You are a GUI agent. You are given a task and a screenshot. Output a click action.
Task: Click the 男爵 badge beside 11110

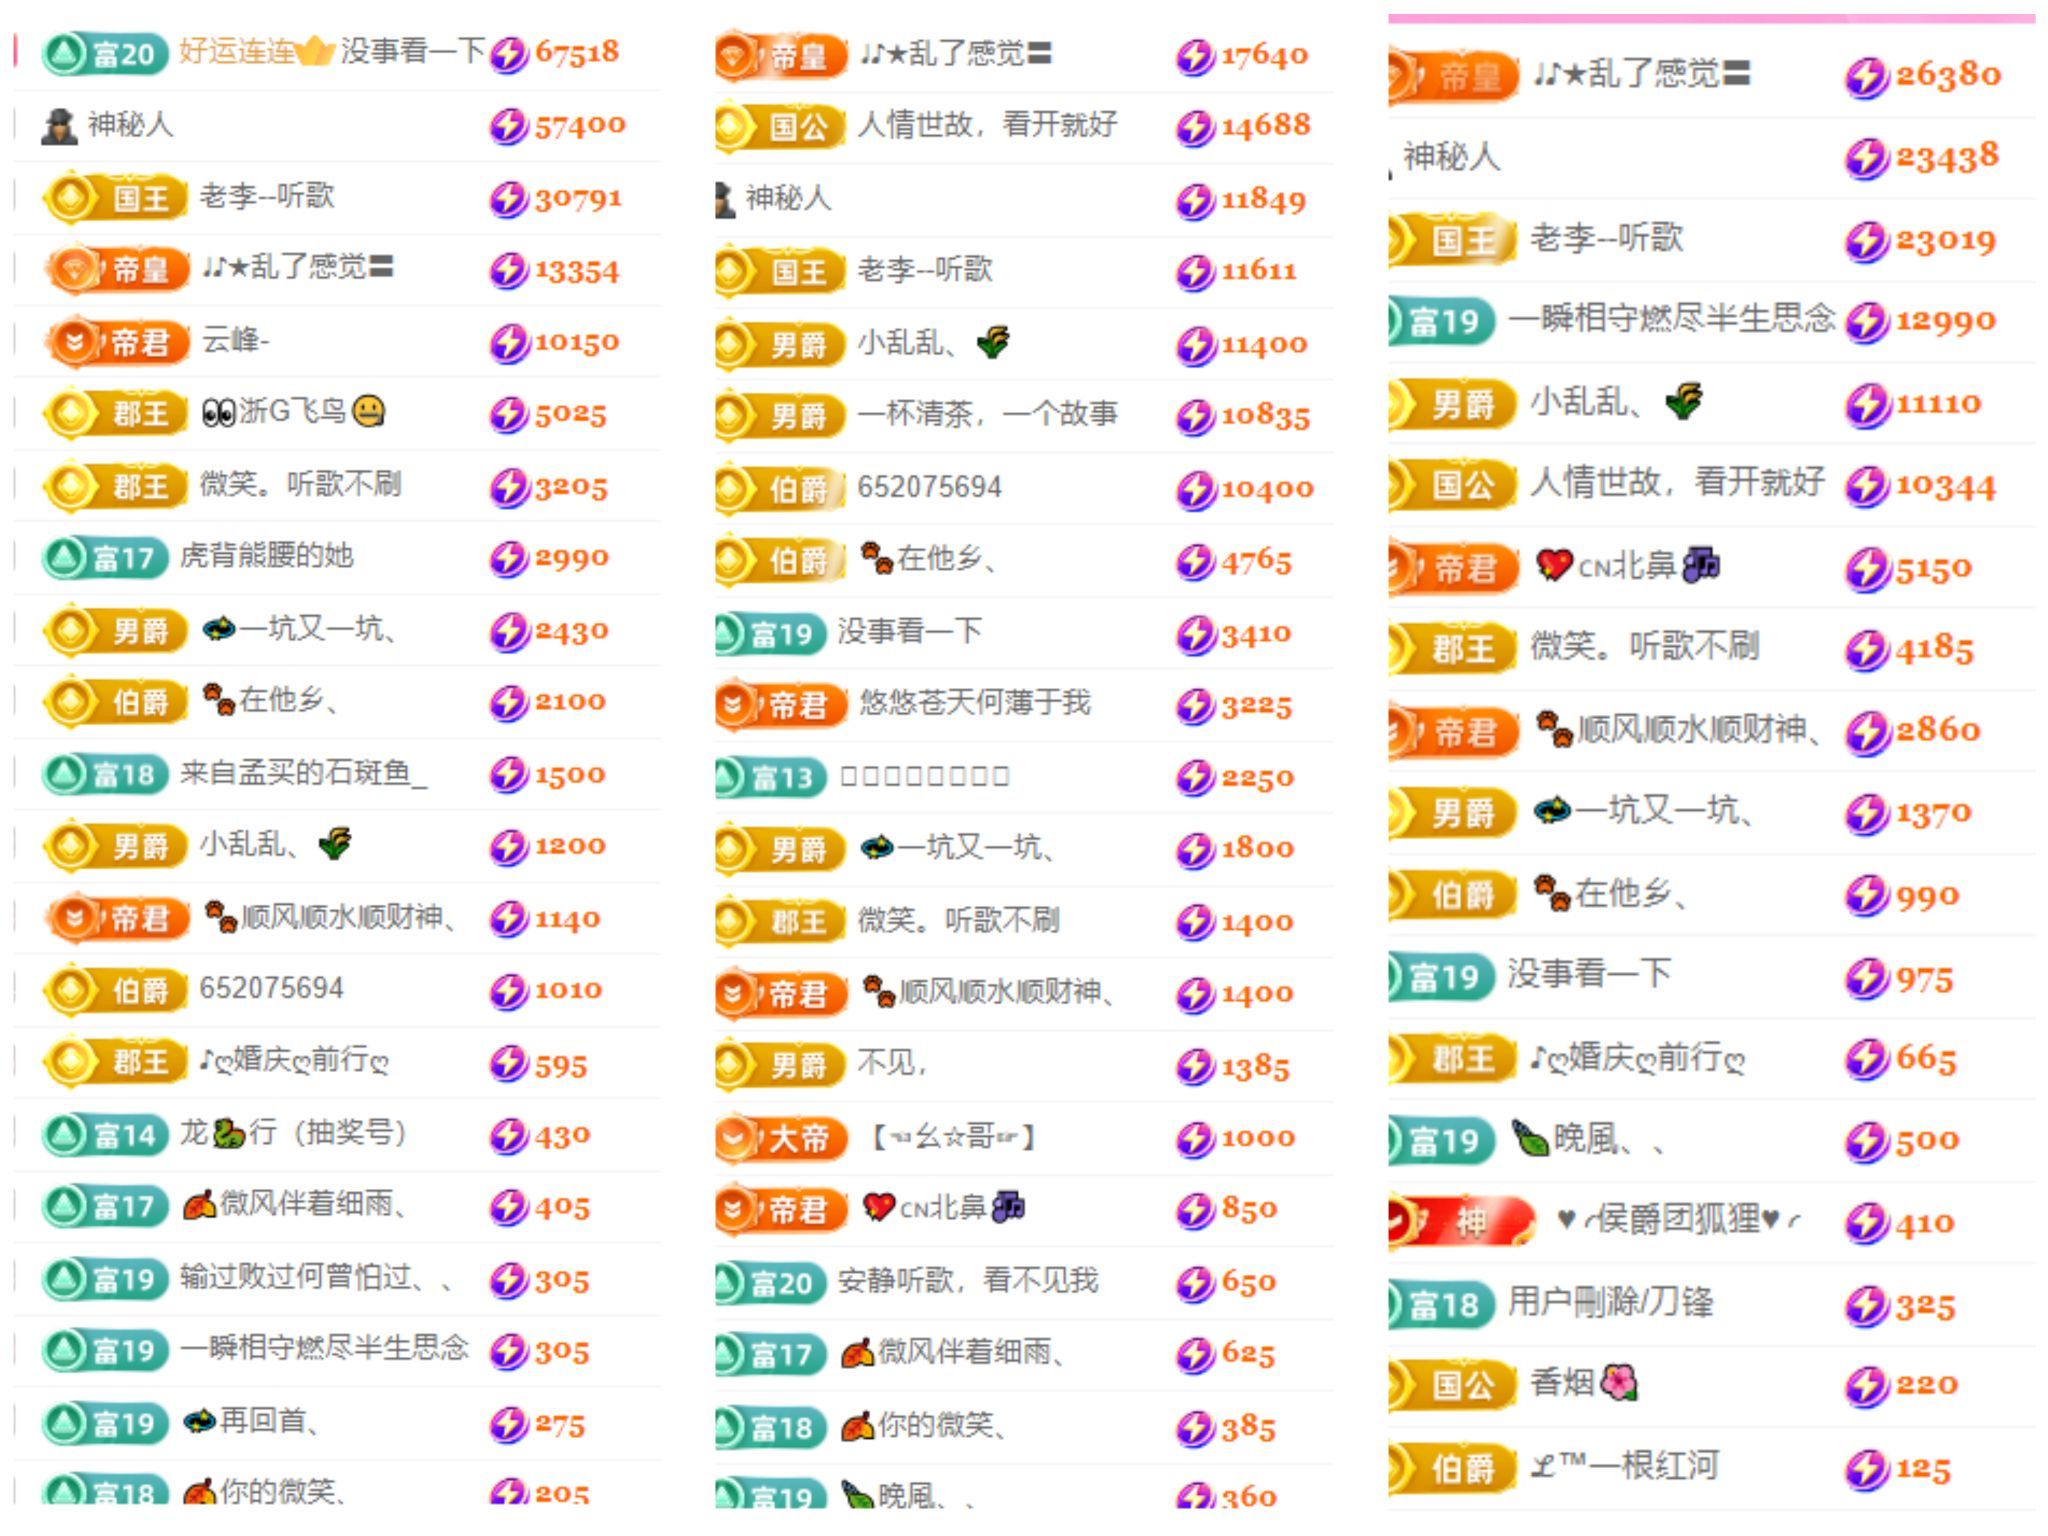coord(1453,404)
